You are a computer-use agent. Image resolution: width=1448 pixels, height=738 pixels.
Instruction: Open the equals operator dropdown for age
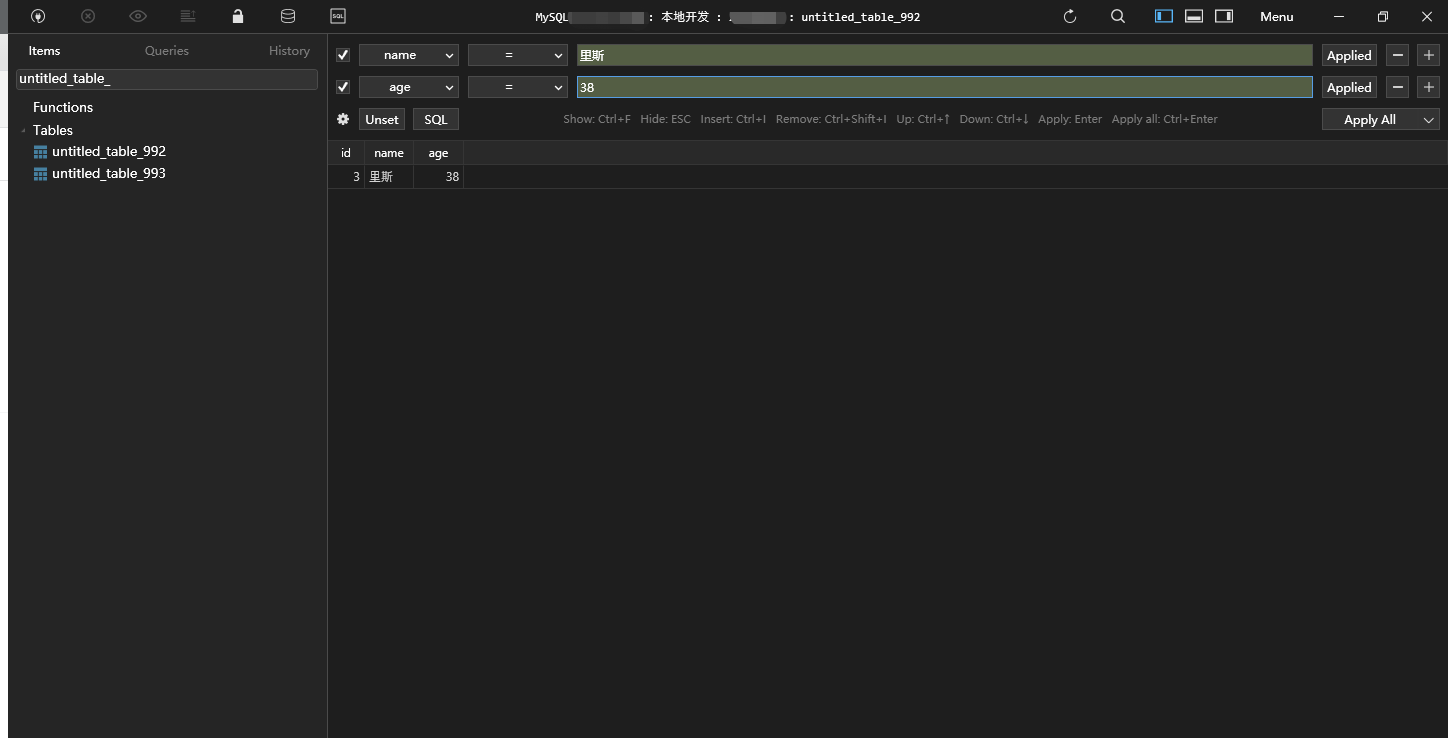tap(517, 87)
